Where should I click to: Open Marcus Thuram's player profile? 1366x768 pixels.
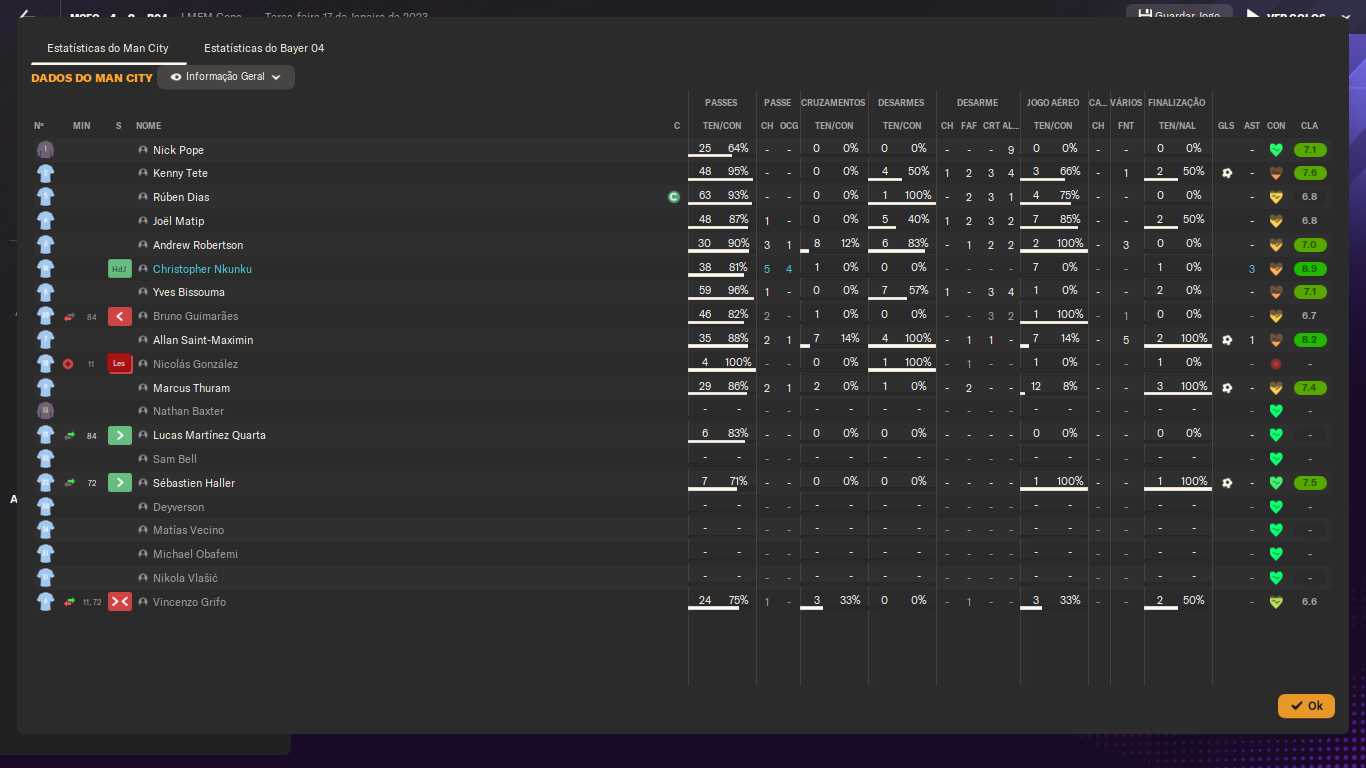click(191, 388)
